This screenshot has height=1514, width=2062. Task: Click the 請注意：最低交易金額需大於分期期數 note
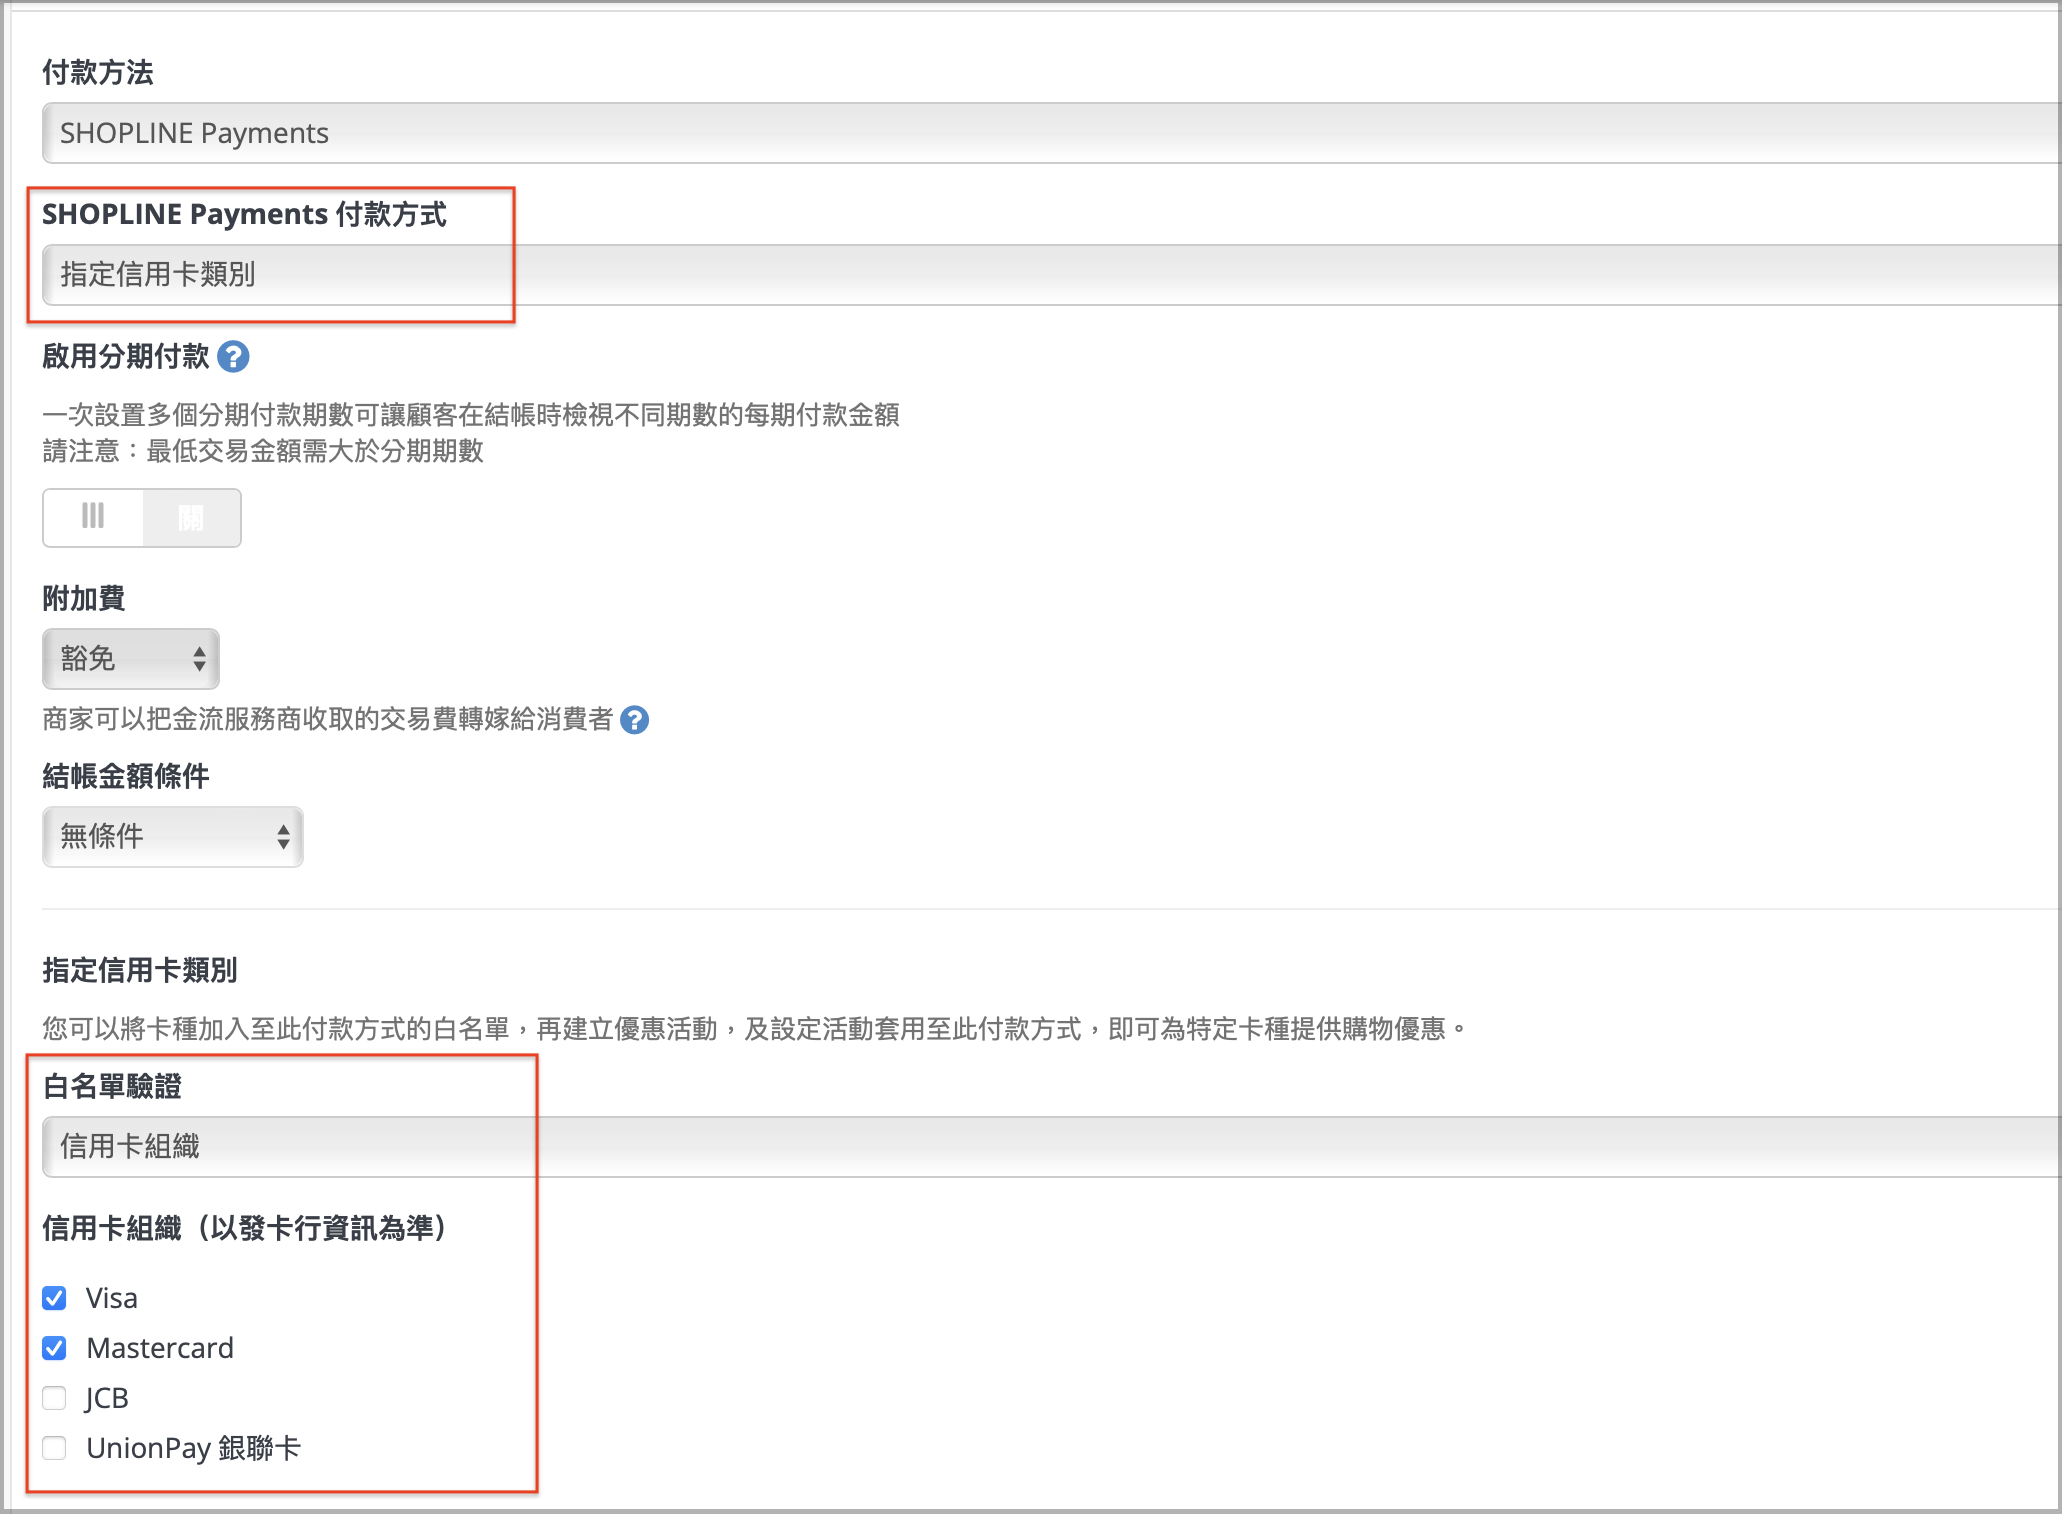coord(263,451)
